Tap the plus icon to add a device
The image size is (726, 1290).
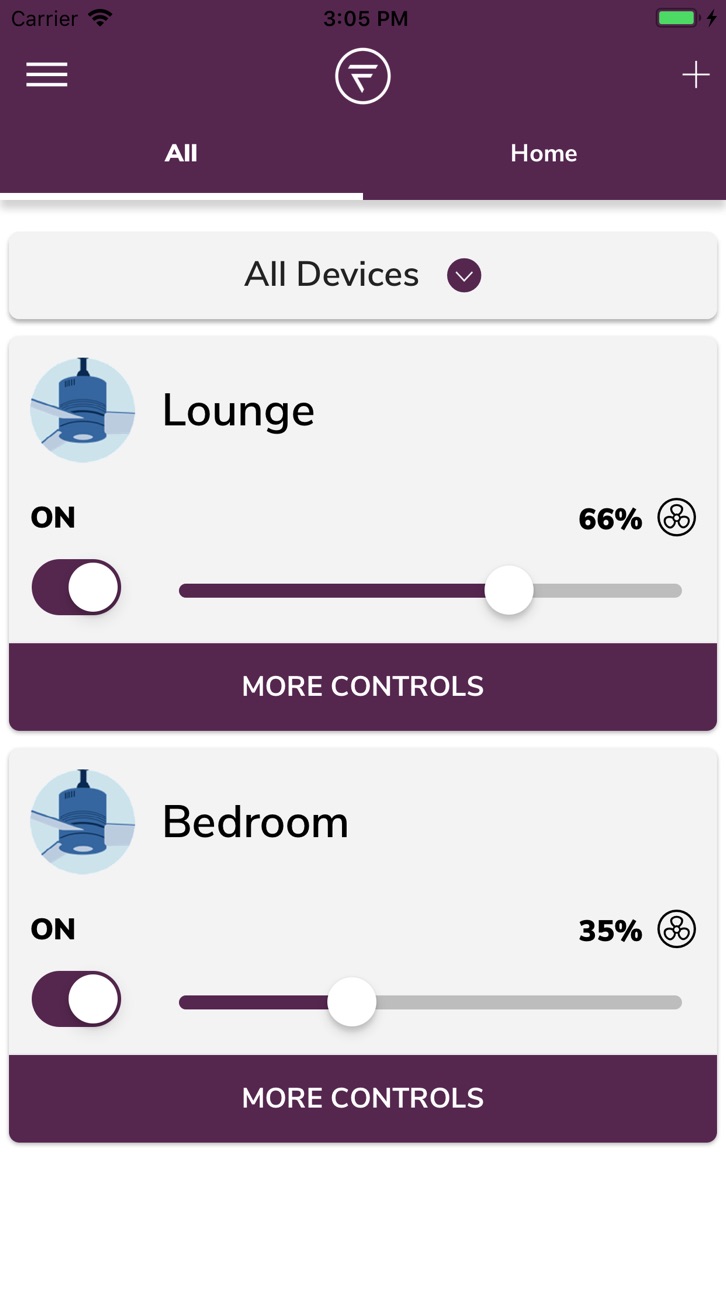point(695,75)
